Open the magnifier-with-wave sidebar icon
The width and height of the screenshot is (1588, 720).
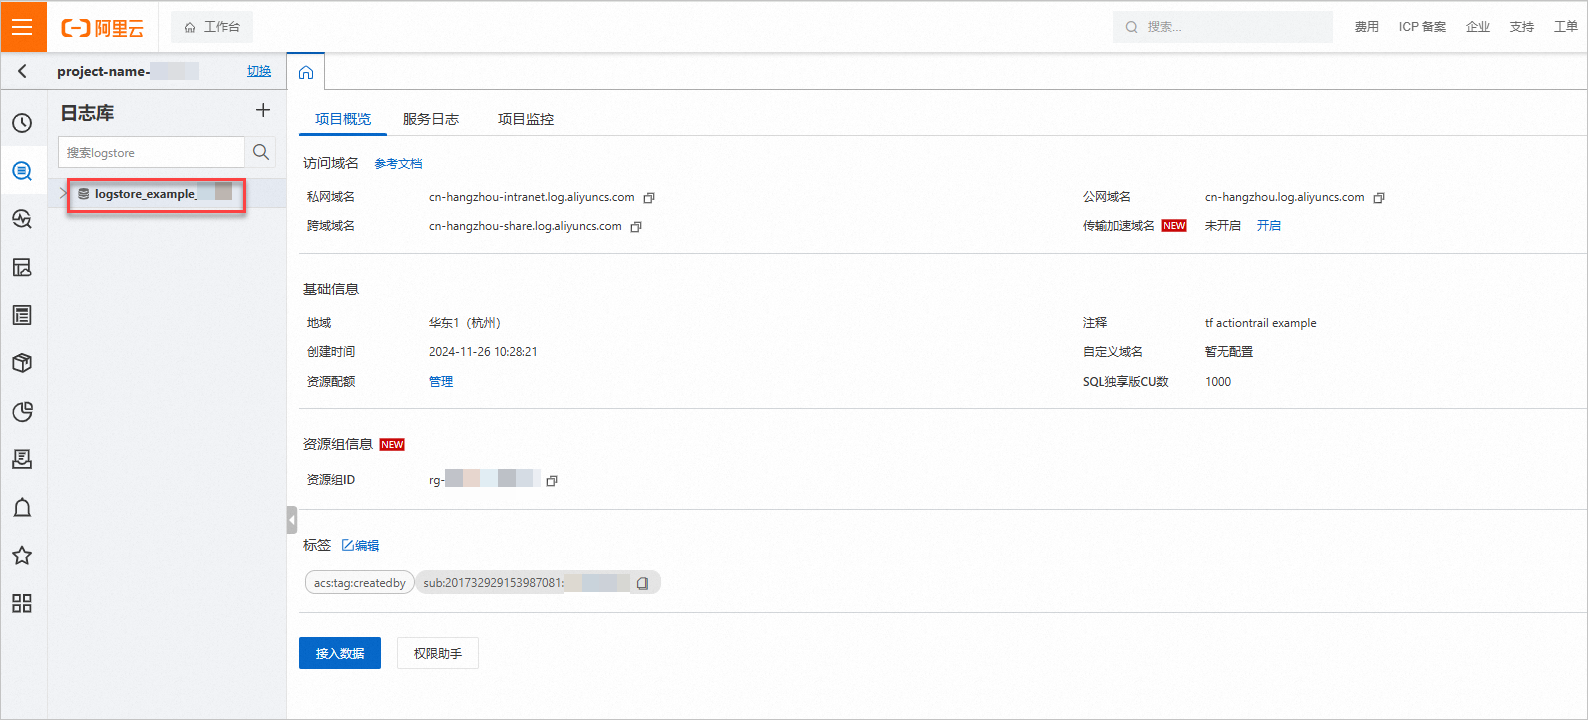click(22, 219)
